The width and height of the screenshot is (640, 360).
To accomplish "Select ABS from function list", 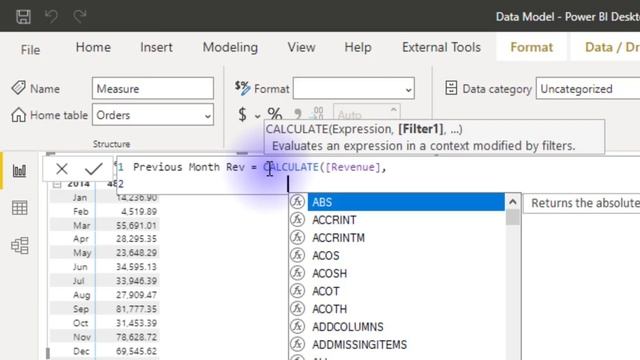I will [406, 202].
